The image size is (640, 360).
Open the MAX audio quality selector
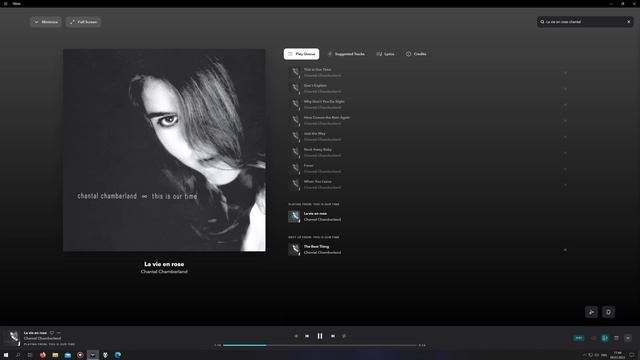pyautogui.click(x=579, y=338)
